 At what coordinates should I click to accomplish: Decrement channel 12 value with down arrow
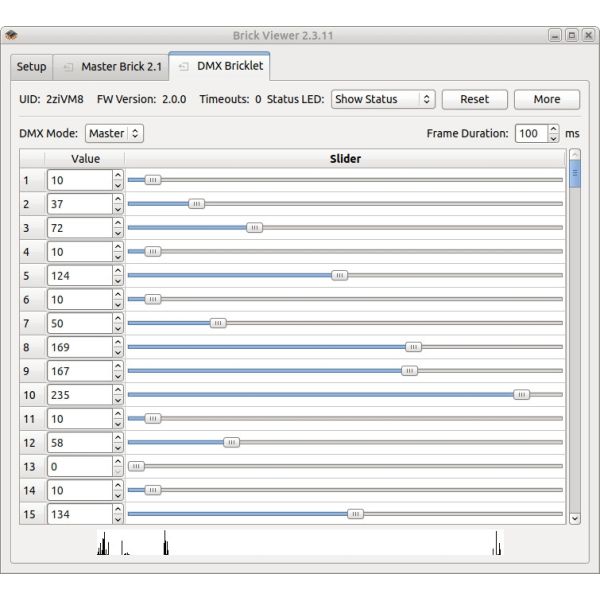[118, 448]
